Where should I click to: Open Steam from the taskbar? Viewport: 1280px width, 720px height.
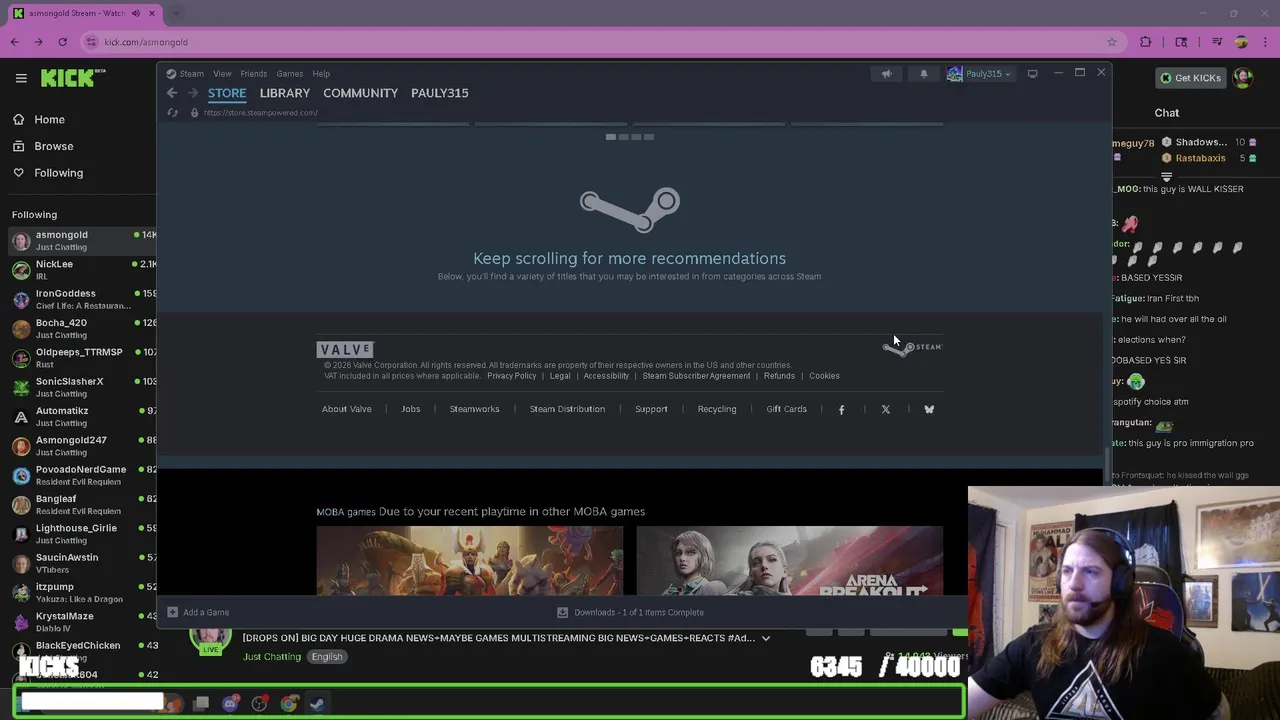tap(317, 703)
